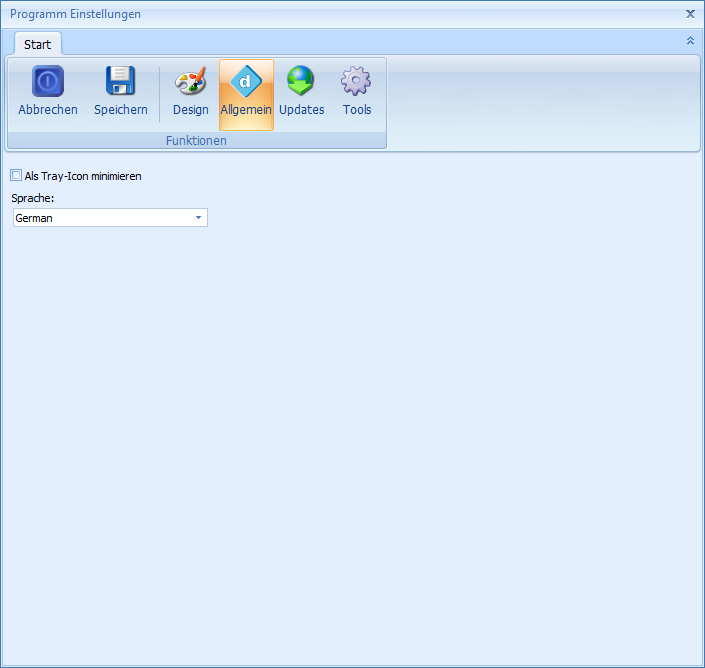Click the Updates text label

[x=301, y=110]
